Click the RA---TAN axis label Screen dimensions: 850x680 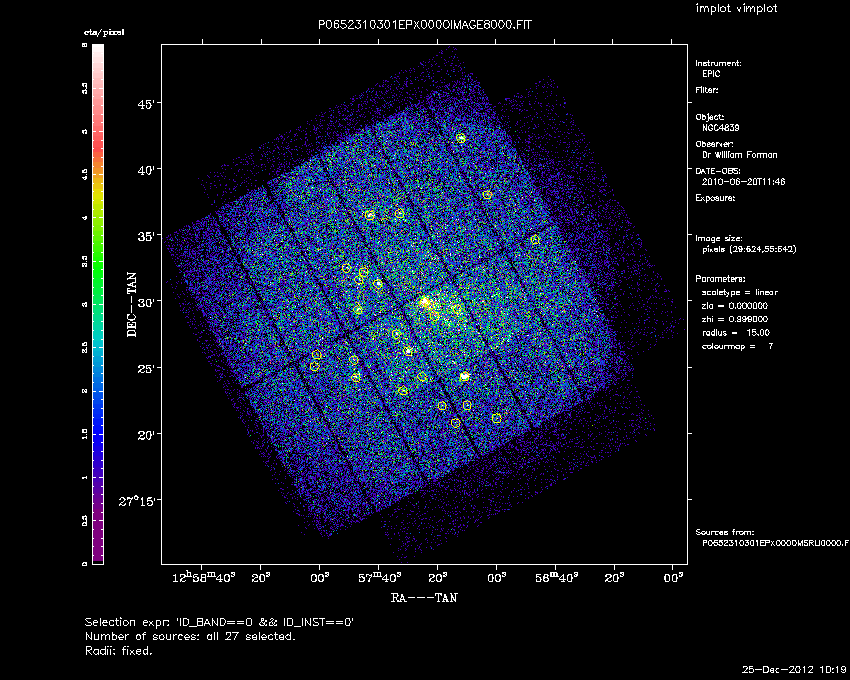click(x=424, y=598)
